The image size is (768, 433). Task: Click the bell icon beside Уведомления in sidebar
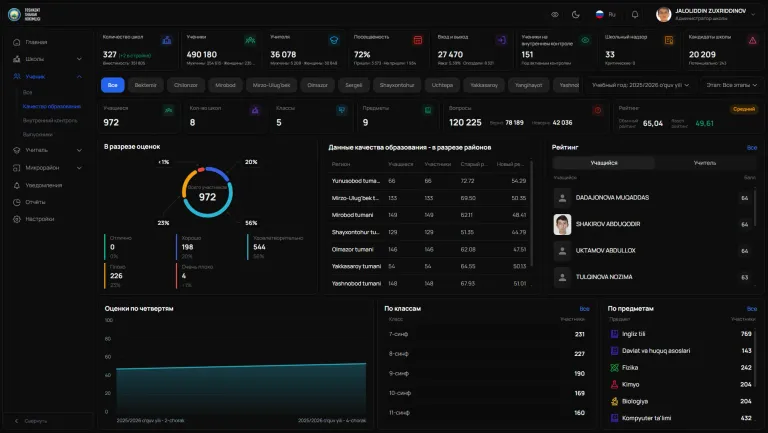tap(17, 185)
